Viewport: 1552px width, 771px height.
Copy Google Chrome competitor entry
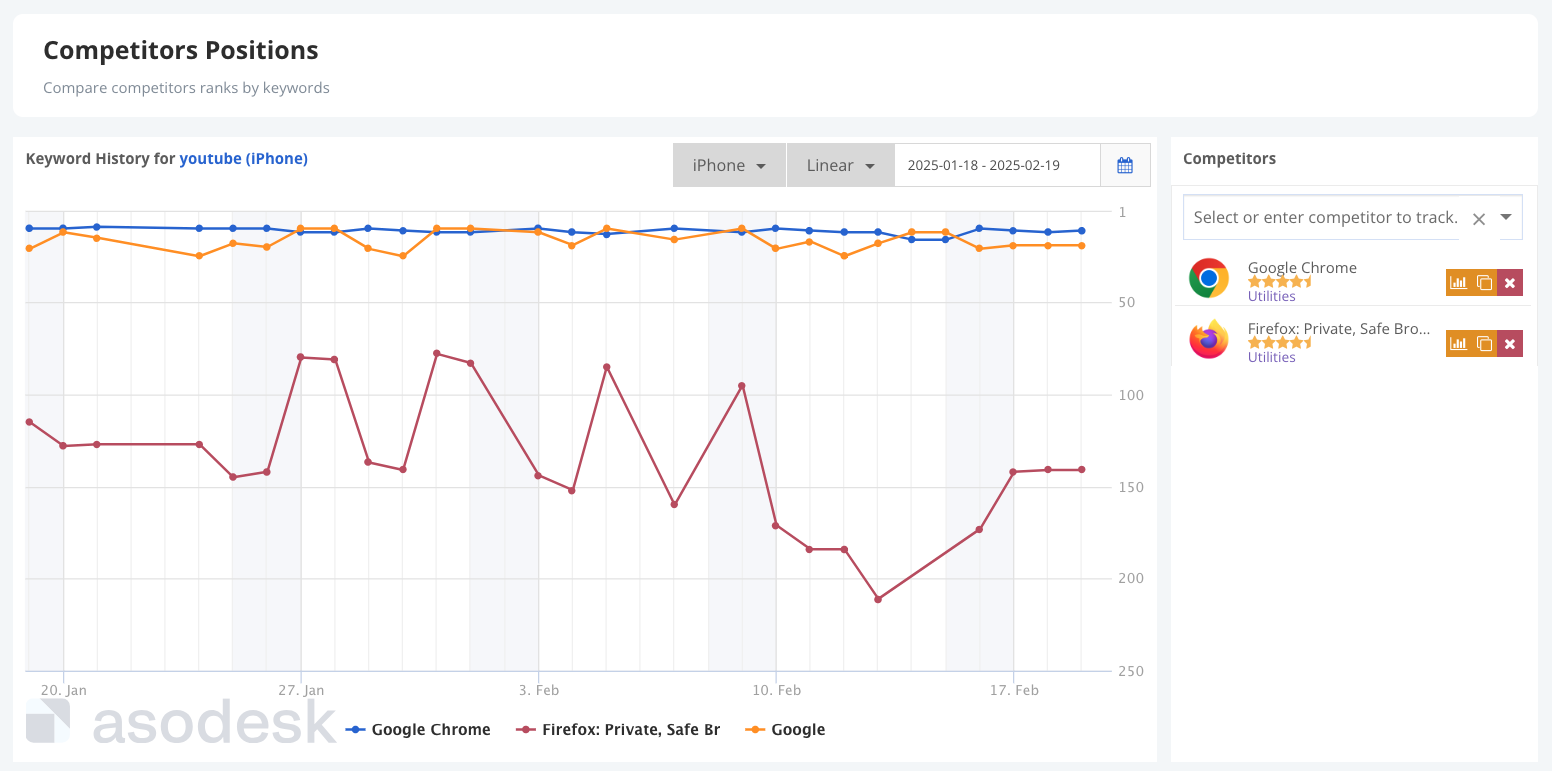[1485, 283]
